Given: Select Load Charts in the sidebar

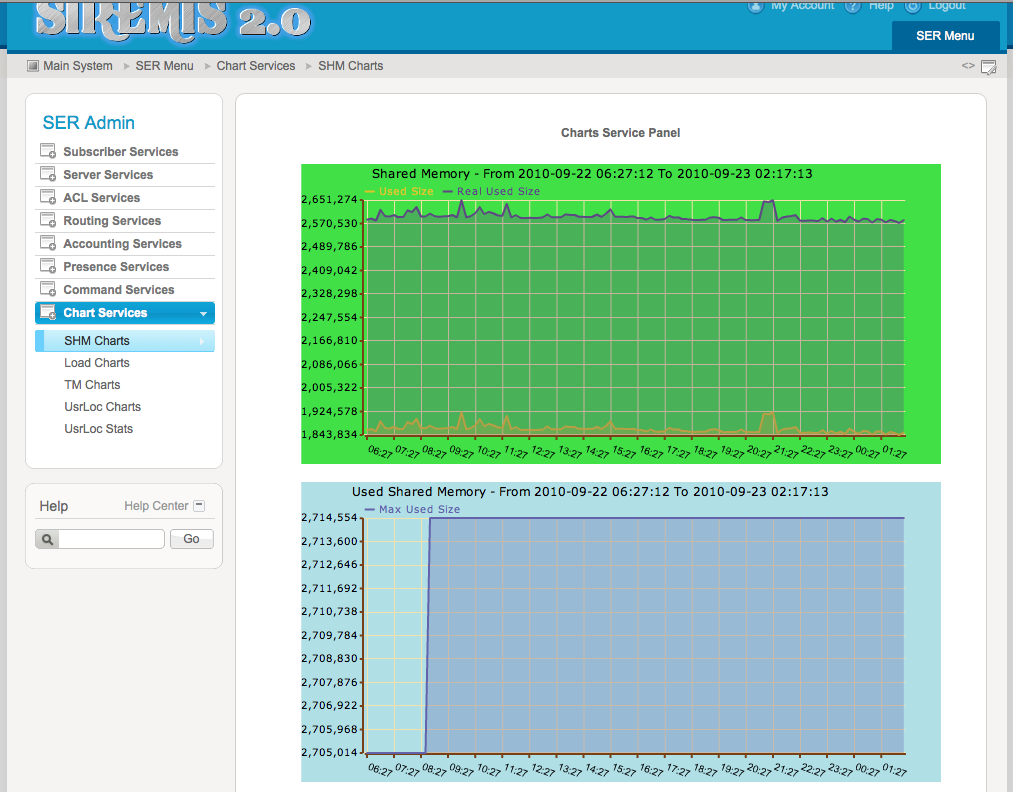Looking at the screenshot, I should (97, 363).
